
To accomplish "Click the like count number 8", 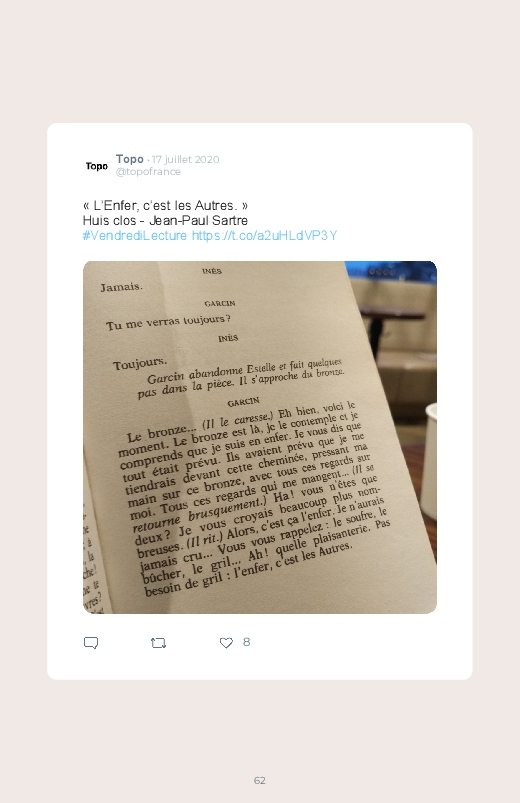I will tap(246, 642).
